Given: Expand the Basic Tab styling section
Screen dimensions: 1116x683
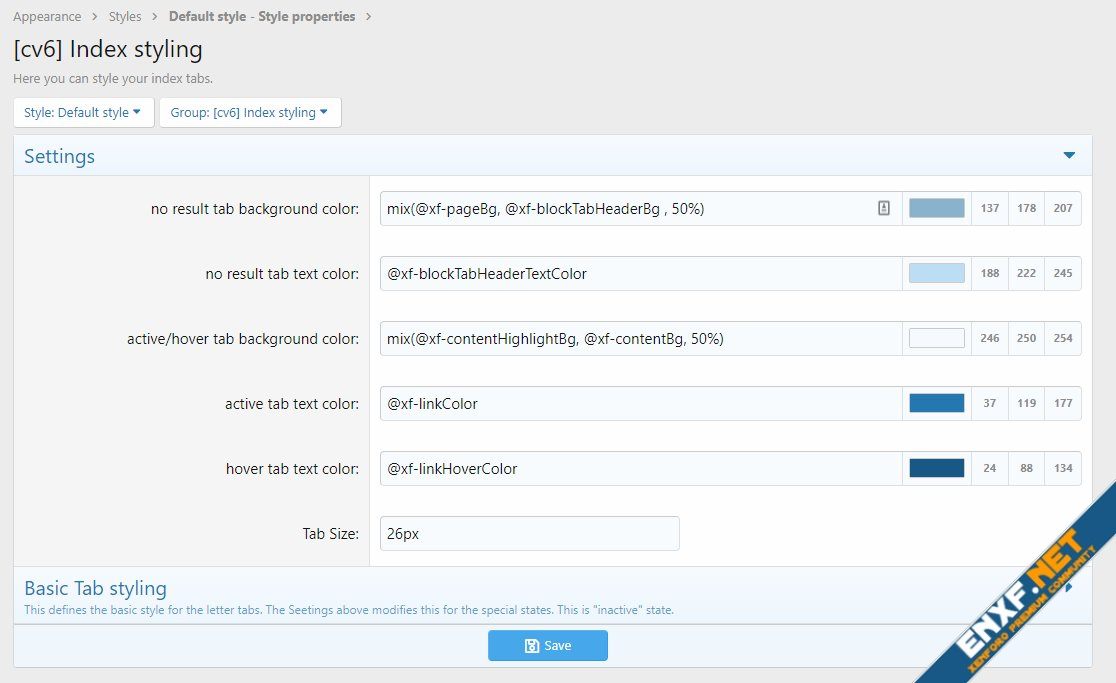Looking at the screenshot, I should click(x=1069, y=588).
